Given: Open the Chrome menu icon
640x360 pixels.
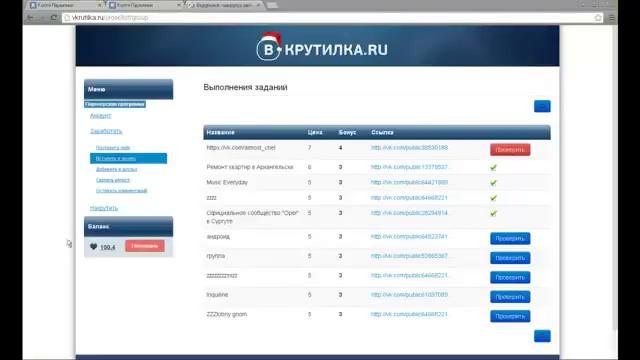Looking at the screenshot, I should [611, 18].
